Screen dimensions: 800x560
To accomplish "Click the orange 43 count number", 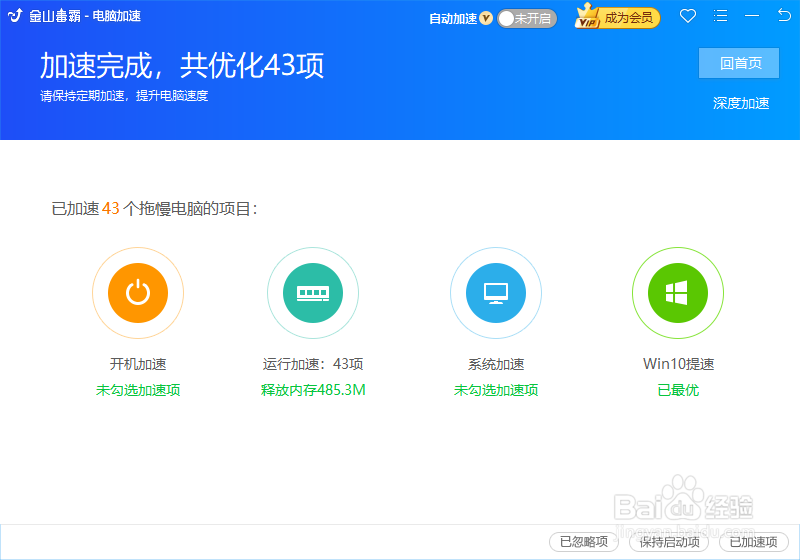I will 111,209.
